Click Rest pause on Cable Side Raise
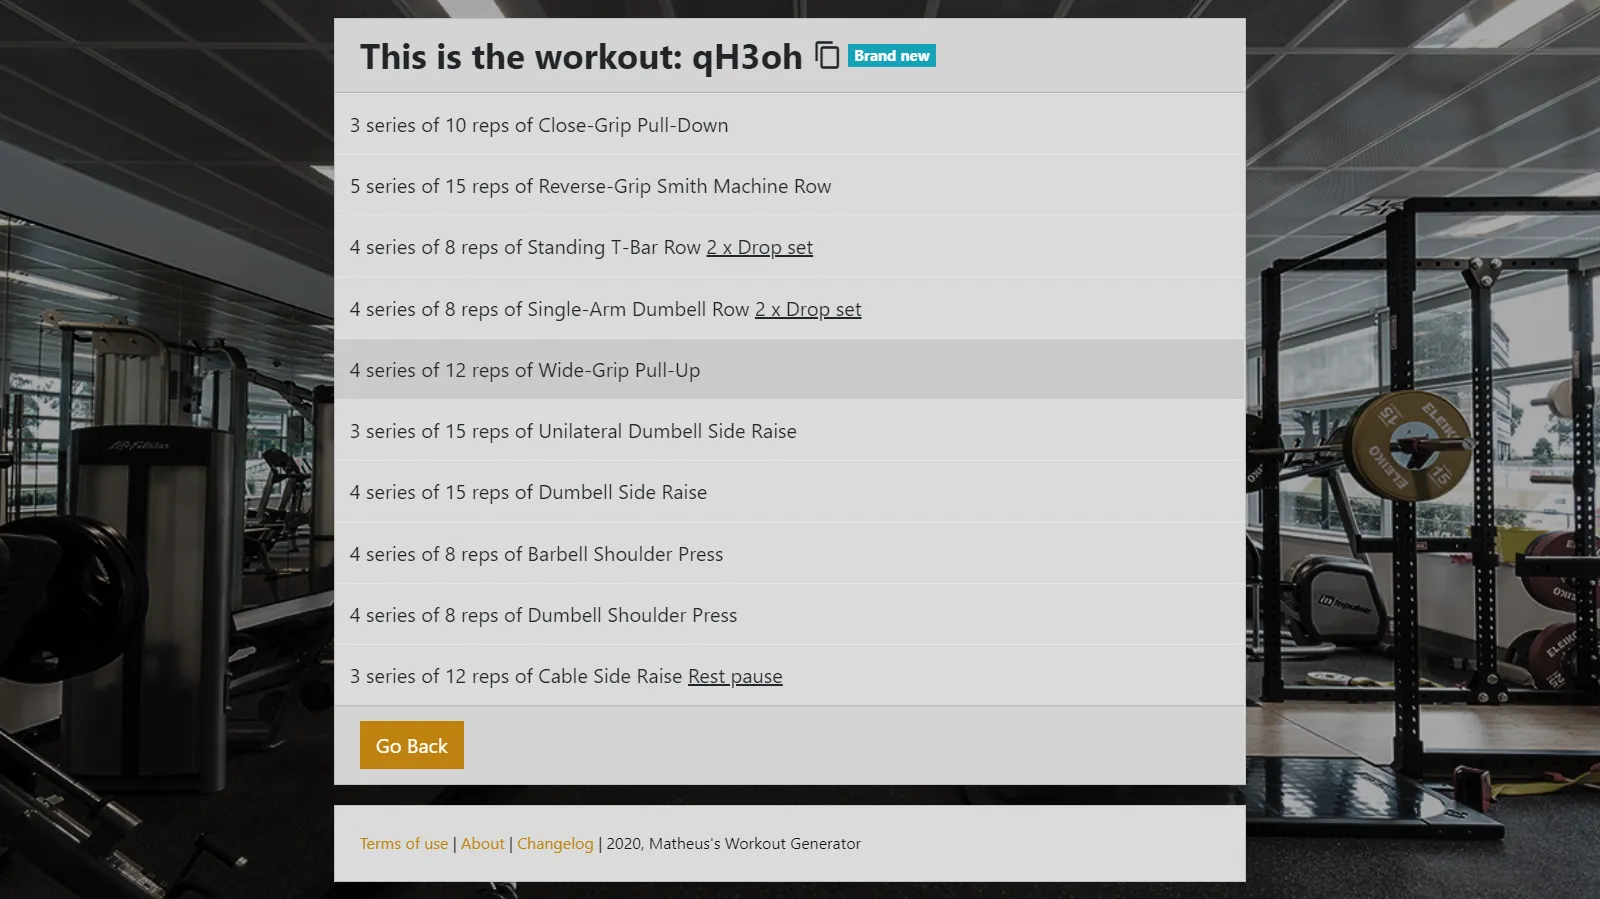 [735, 676]
